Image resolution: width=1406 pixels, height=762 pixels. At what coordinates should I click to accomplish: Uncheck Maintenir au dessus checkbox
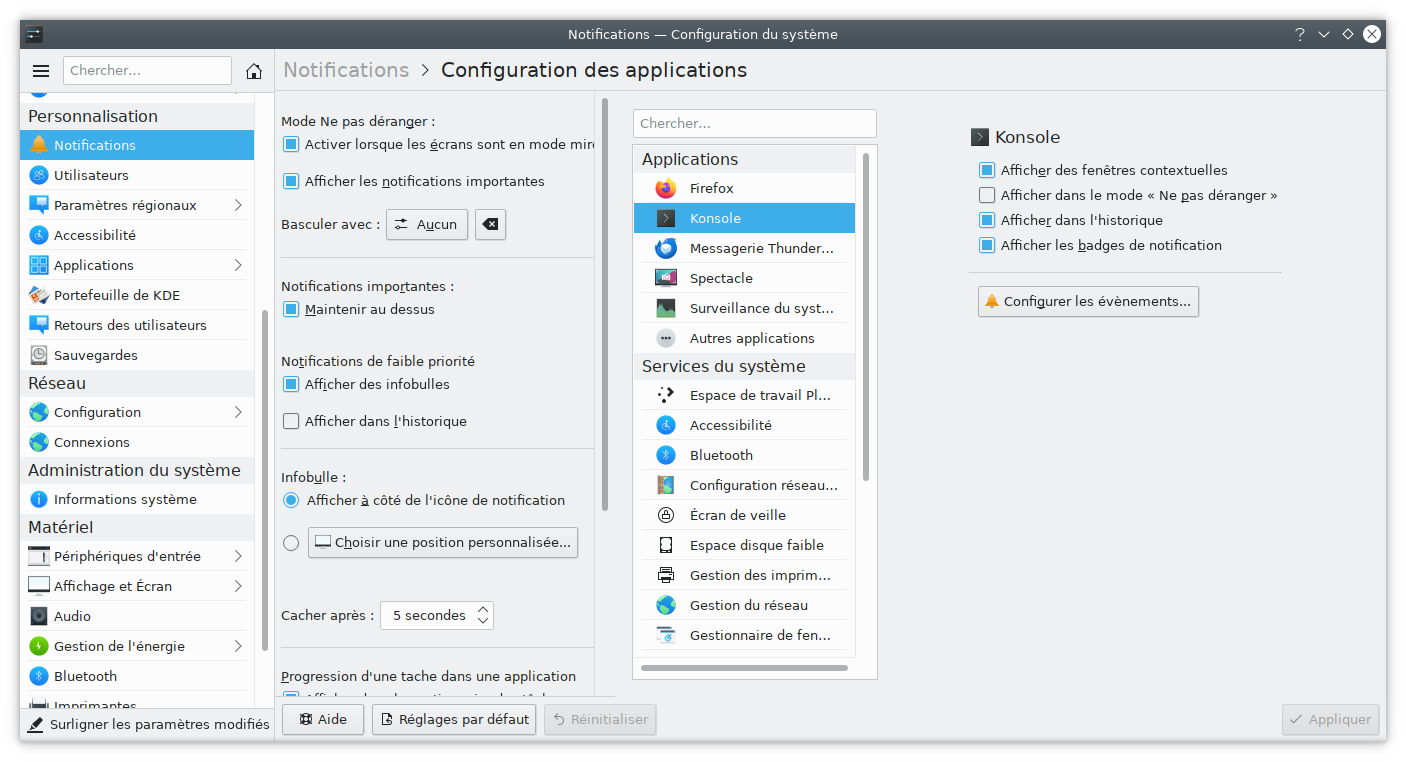291,309
